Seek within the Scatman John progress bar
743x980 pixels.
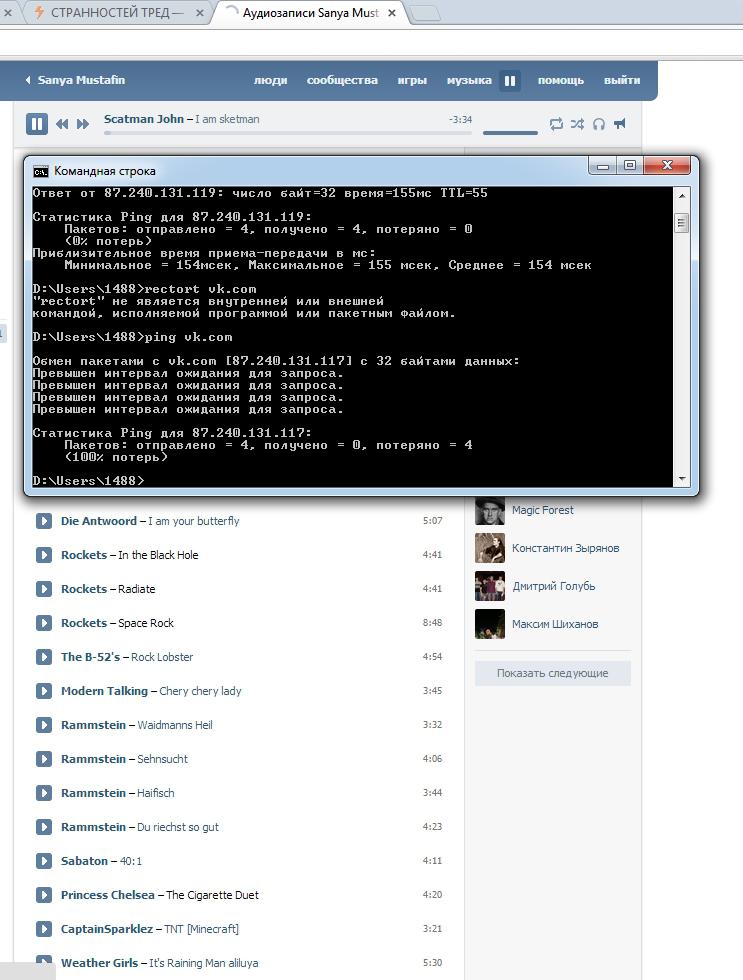pyautogui.click(x=288, y=132)
